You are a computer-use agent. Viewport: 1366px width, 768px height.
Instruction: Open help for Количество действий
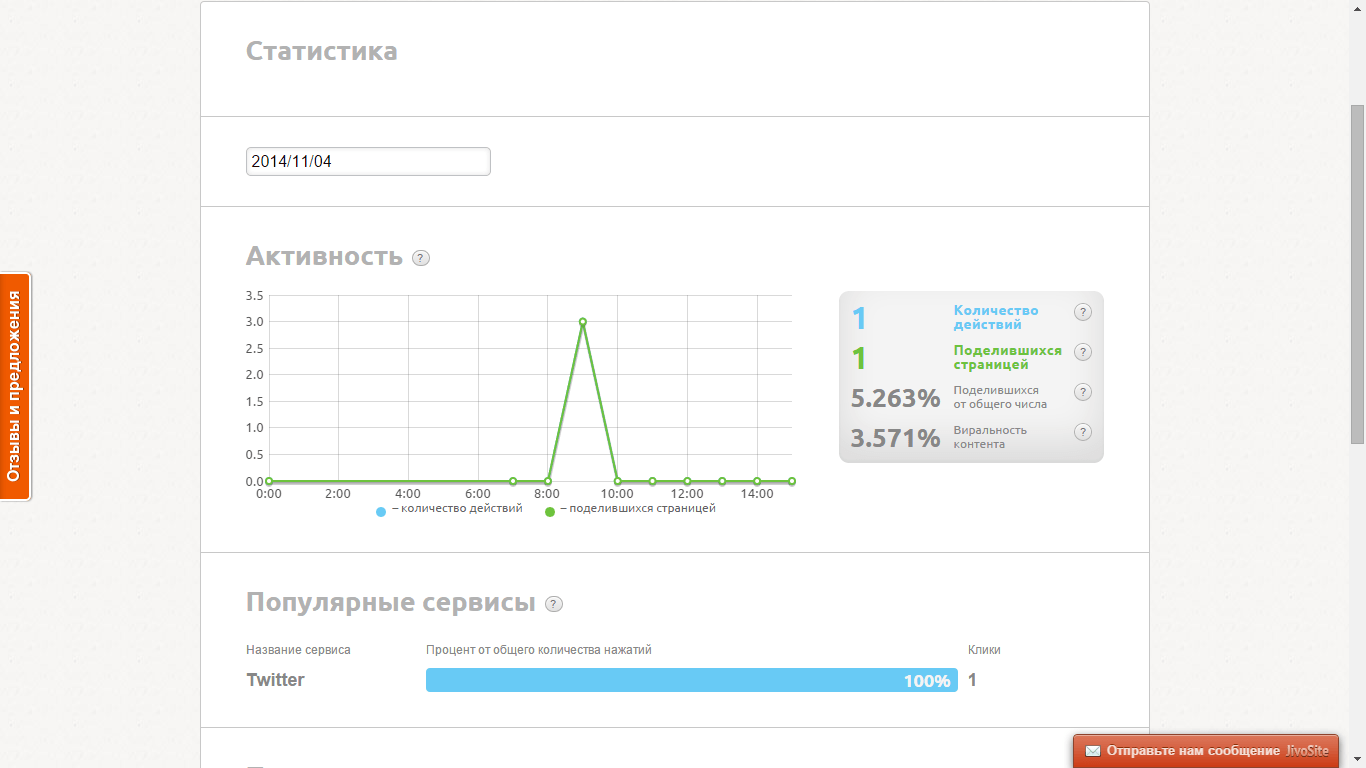coord(1083,312)
